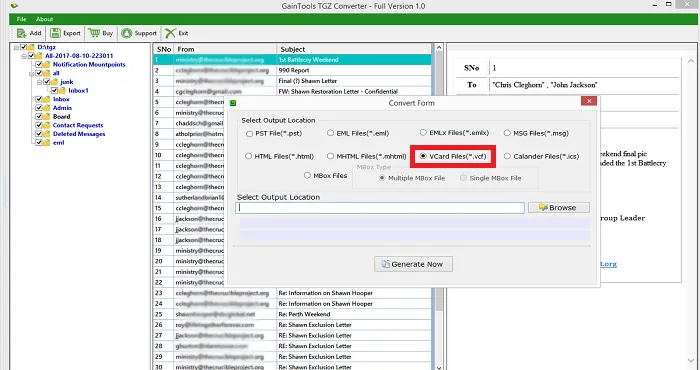This screenshot has width=700, height=370.
Task: Select the MBox Files radio button
Action: click(x=307, y=175)
